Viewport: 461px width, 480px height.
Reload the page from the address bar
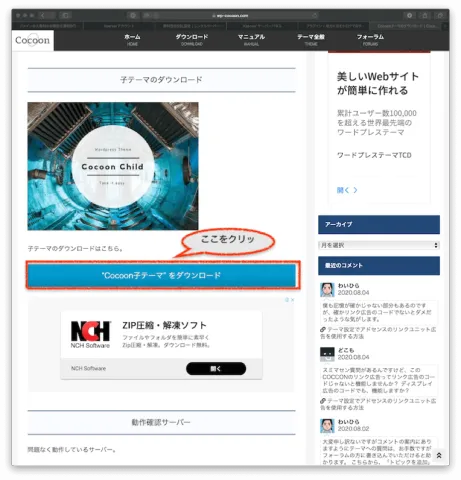pos(314,15)
